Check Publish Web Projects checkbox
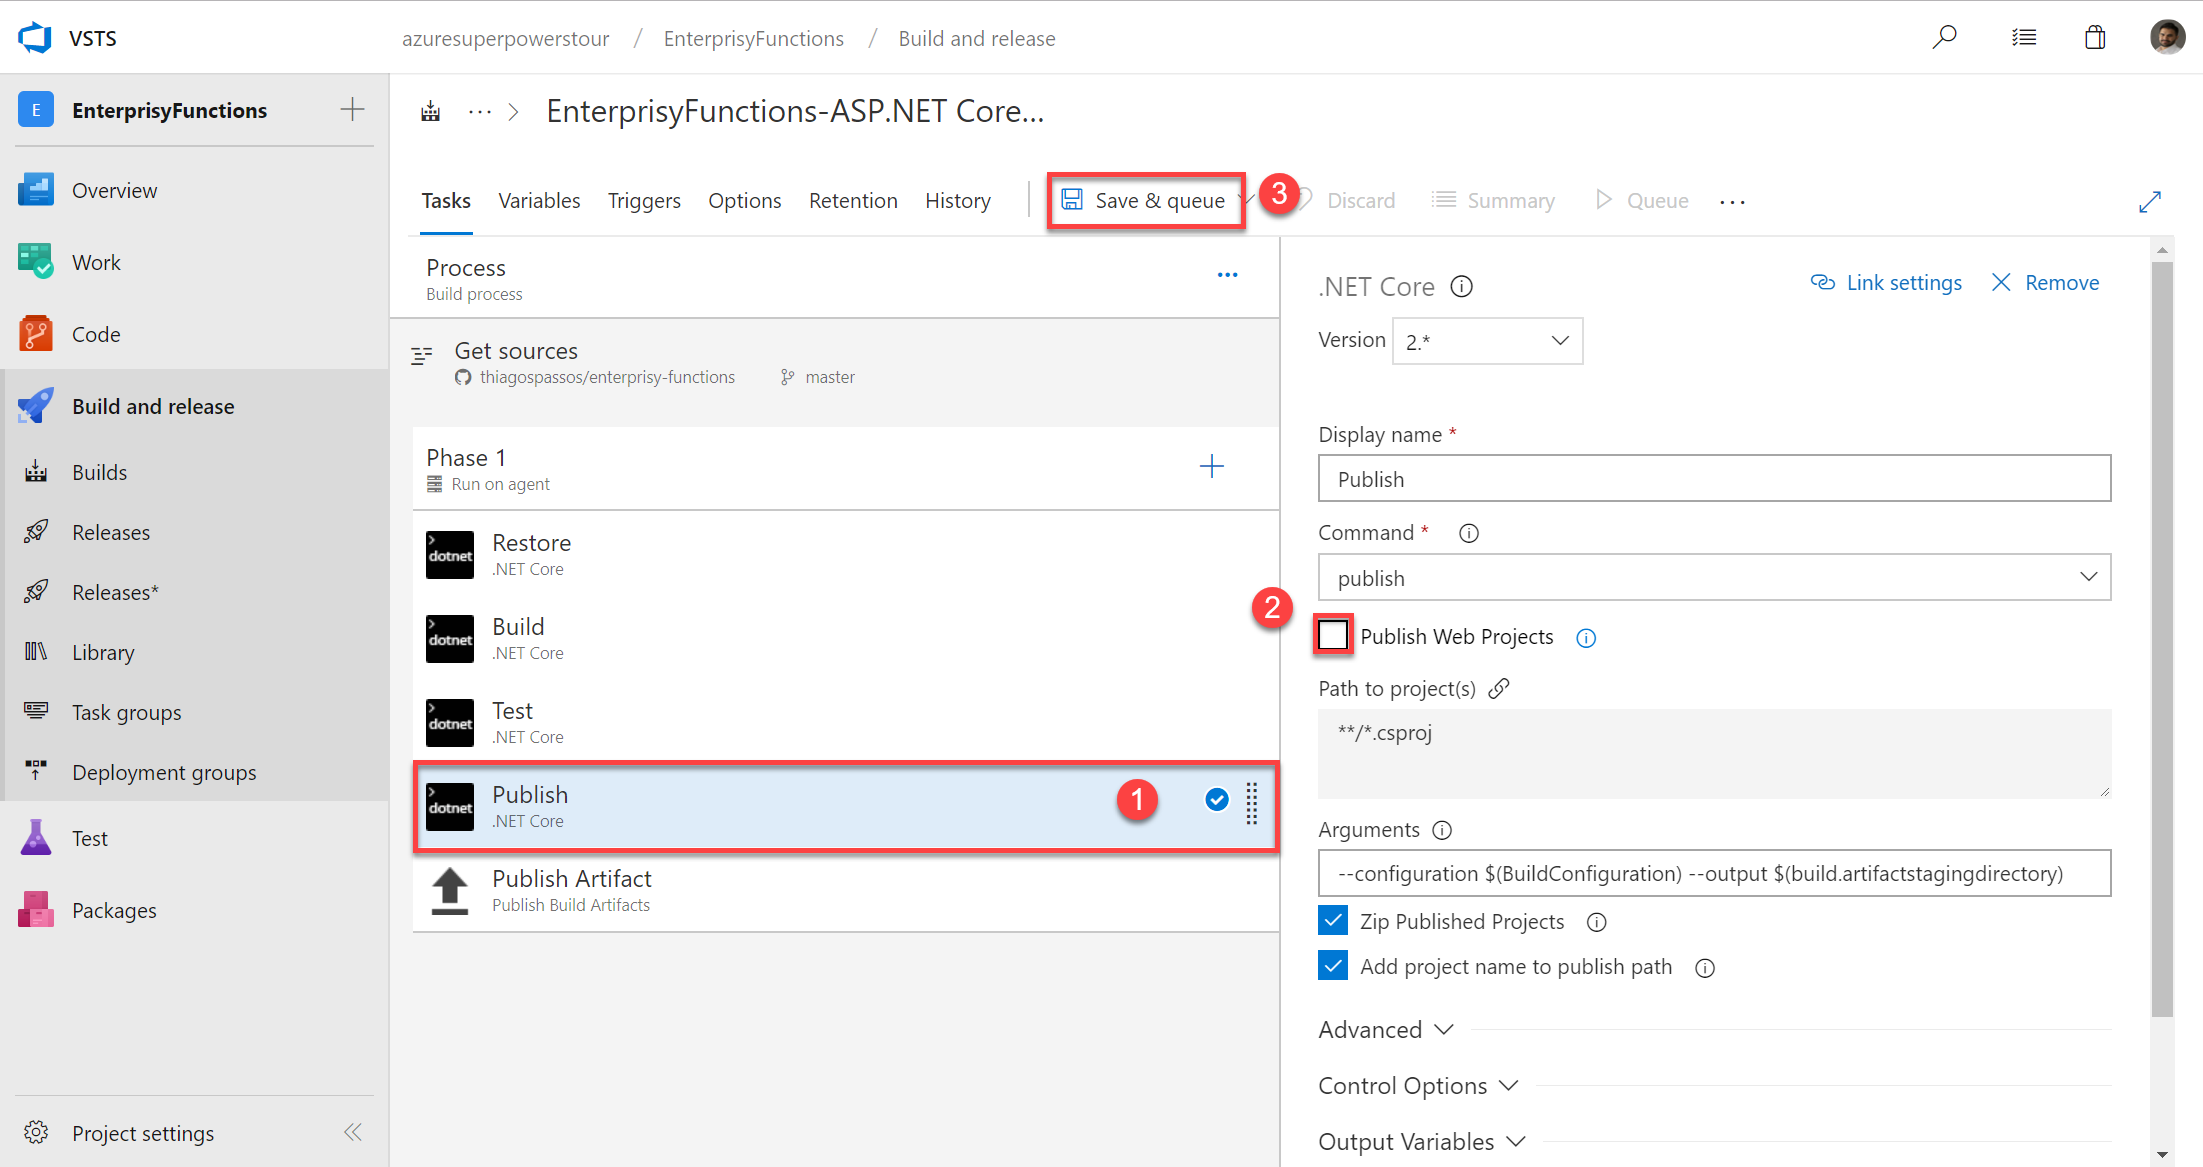The image size is (2203, 1167). coord(1333,635)
